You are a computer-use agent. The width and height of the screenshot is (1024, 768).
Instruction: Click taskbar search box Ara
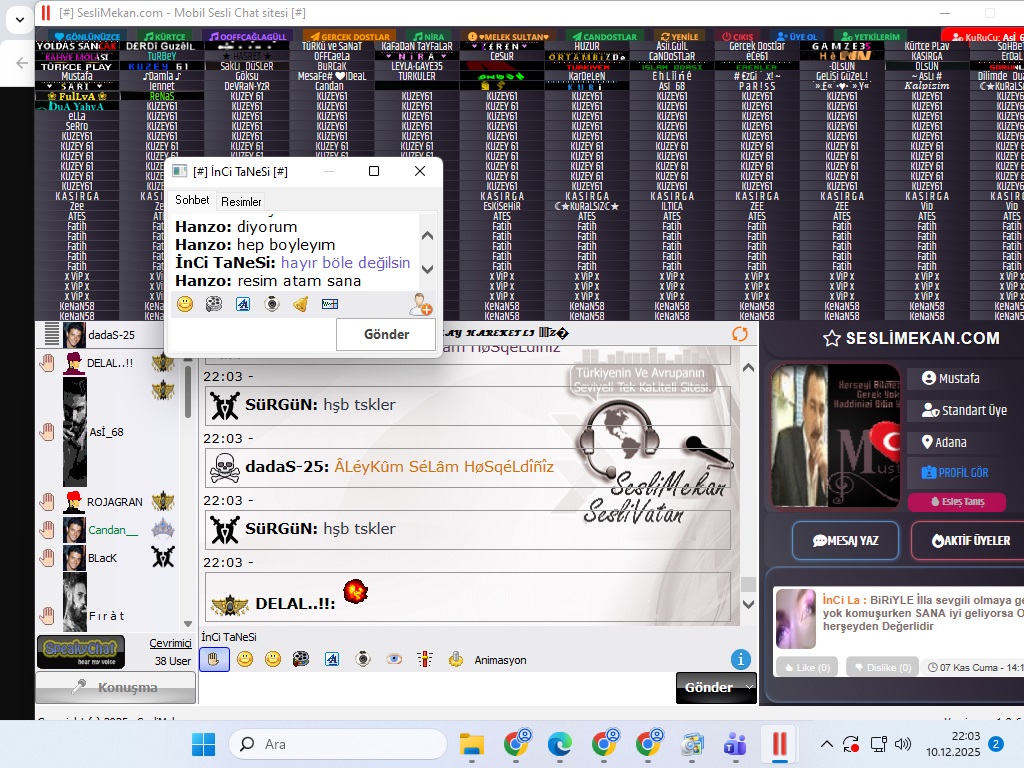338,744
